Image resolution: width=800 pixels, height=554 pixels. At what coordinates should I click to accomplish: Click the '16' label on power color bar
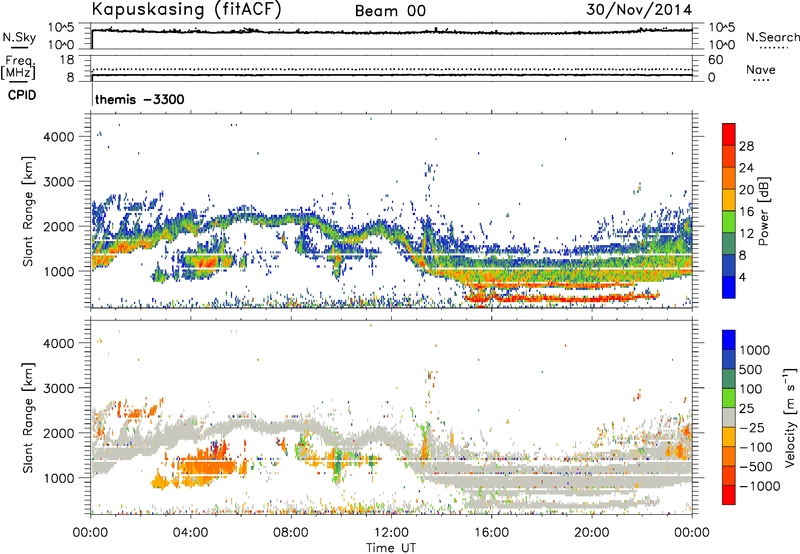coord(746,212)
